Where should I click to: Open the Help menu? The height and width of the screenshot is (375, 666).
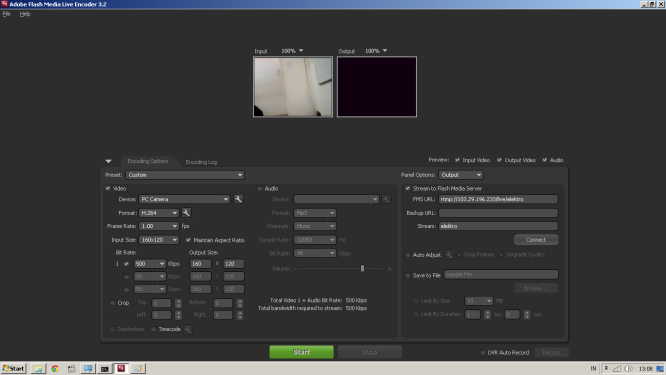coord(25,14)
